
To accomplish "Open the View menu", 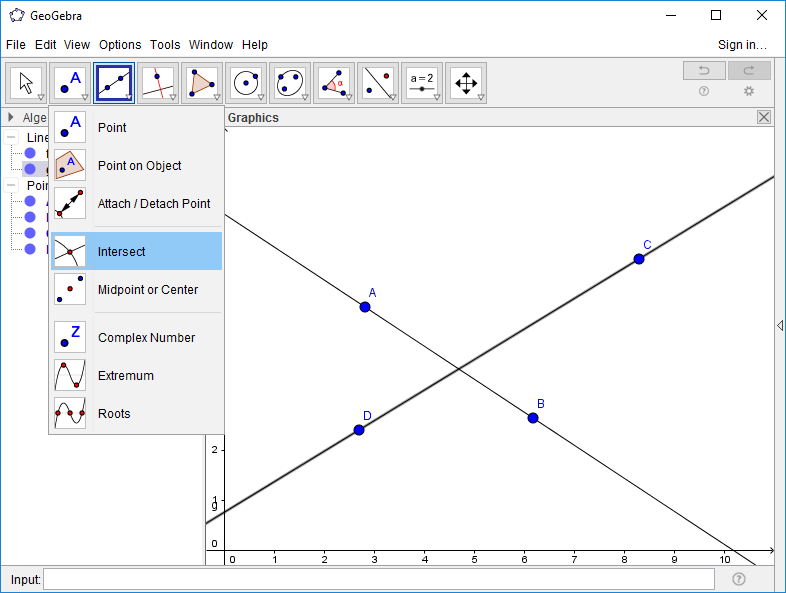I will click(x=77, y=45).
